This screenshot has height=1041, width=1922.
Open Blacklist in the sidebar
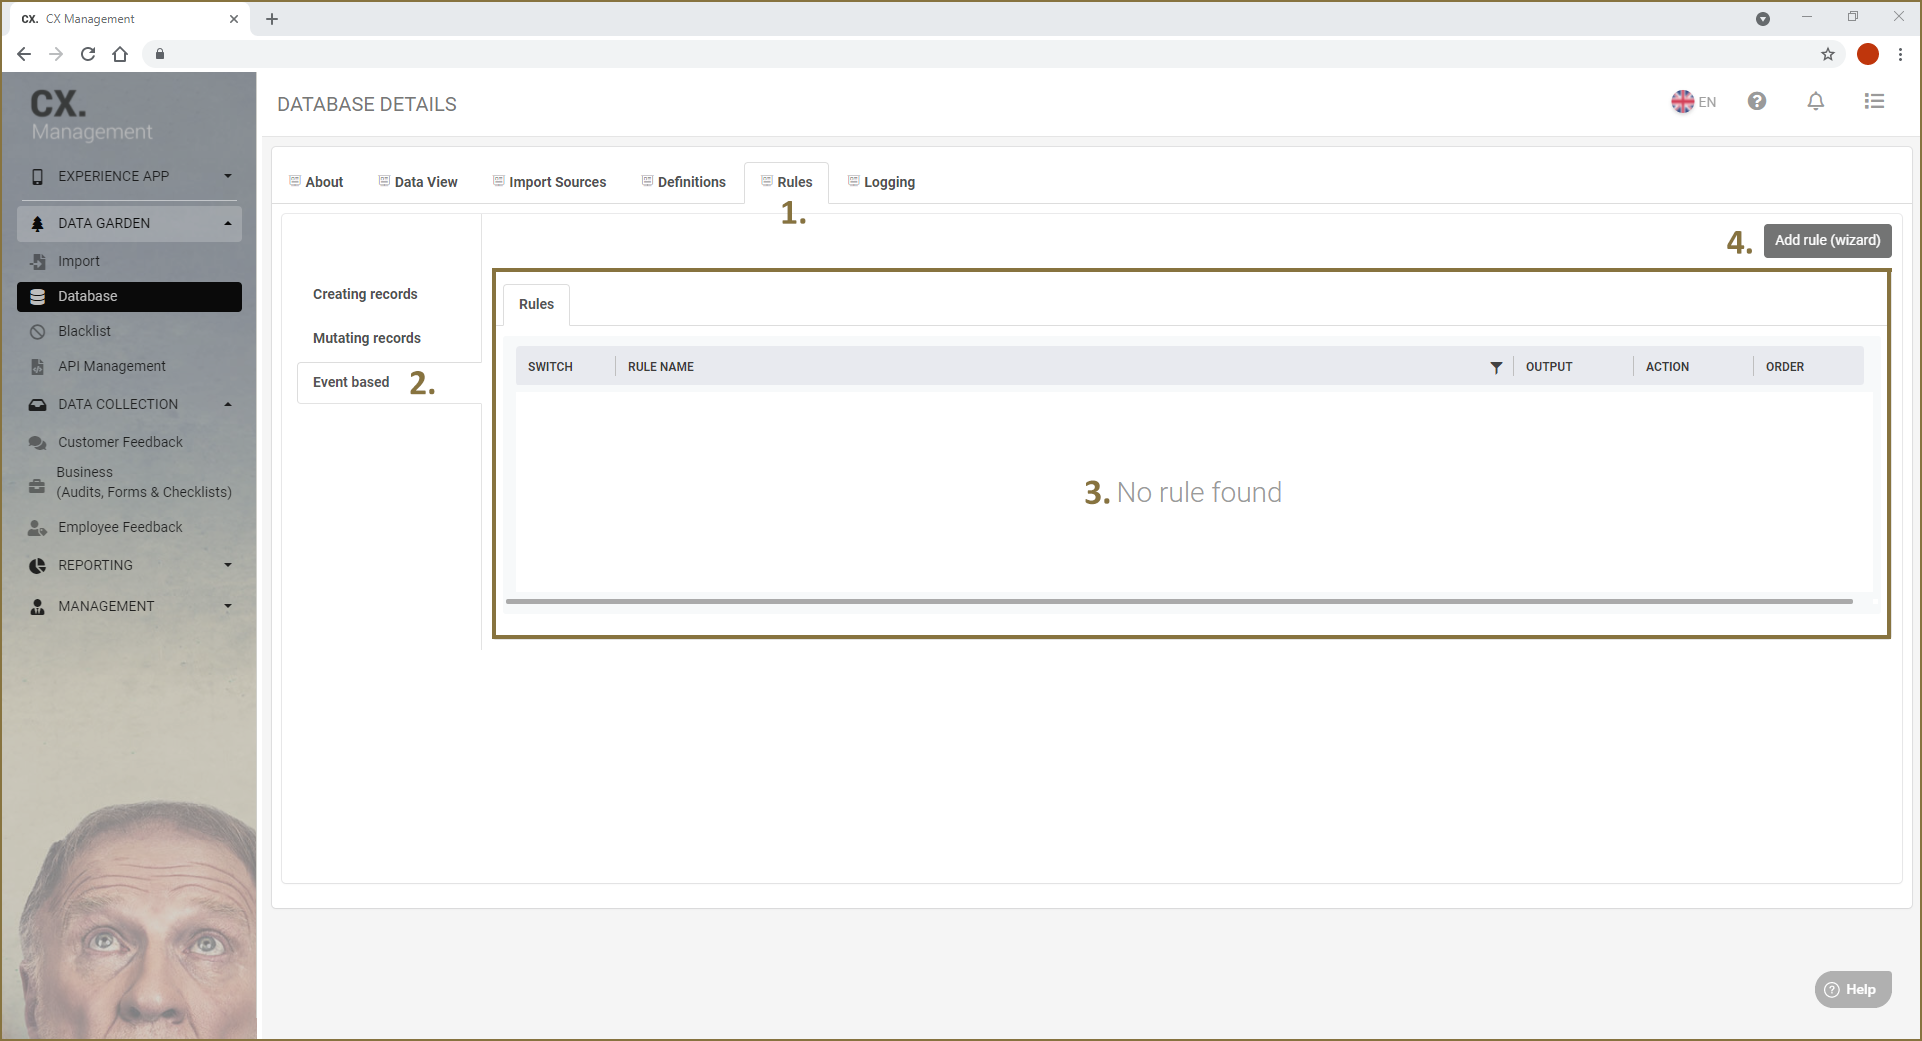(84, 331)
